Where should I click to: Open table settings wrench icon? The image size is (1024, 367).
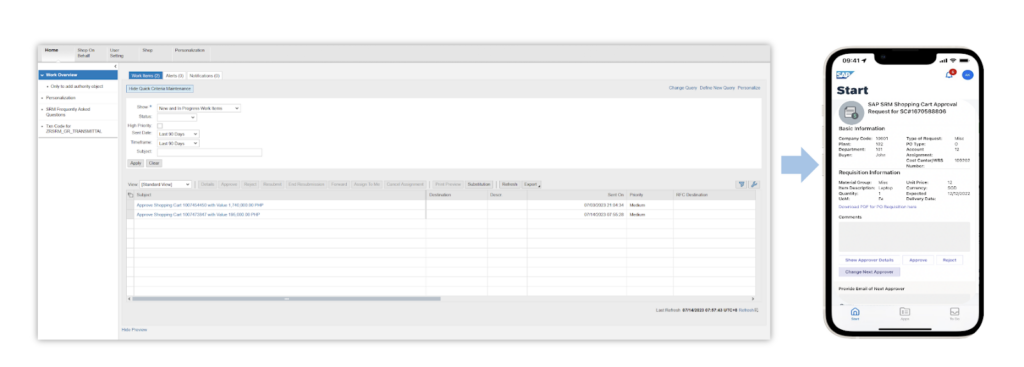[753, 184]
